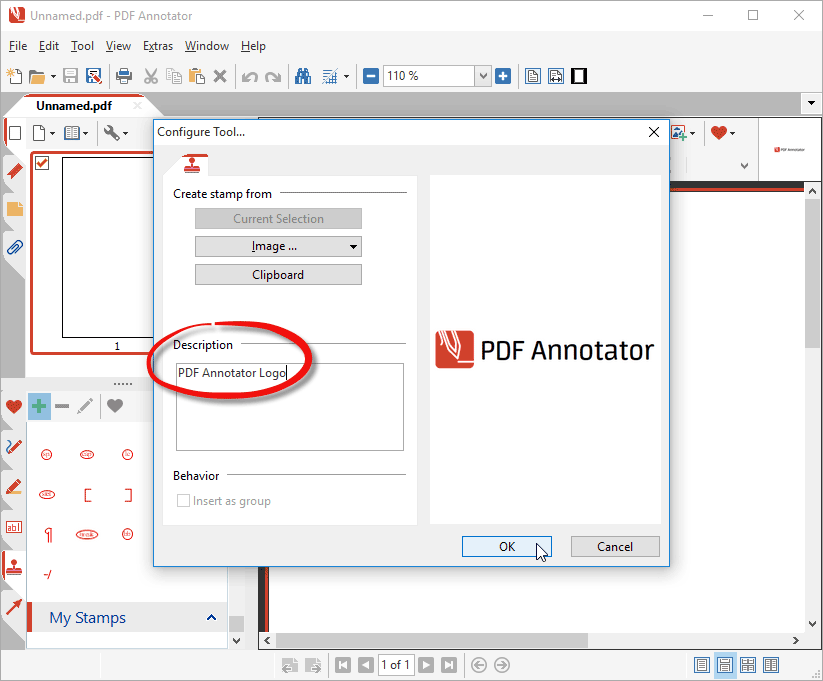Open the Help menu

pyautogui.click(x=253, y=46)
